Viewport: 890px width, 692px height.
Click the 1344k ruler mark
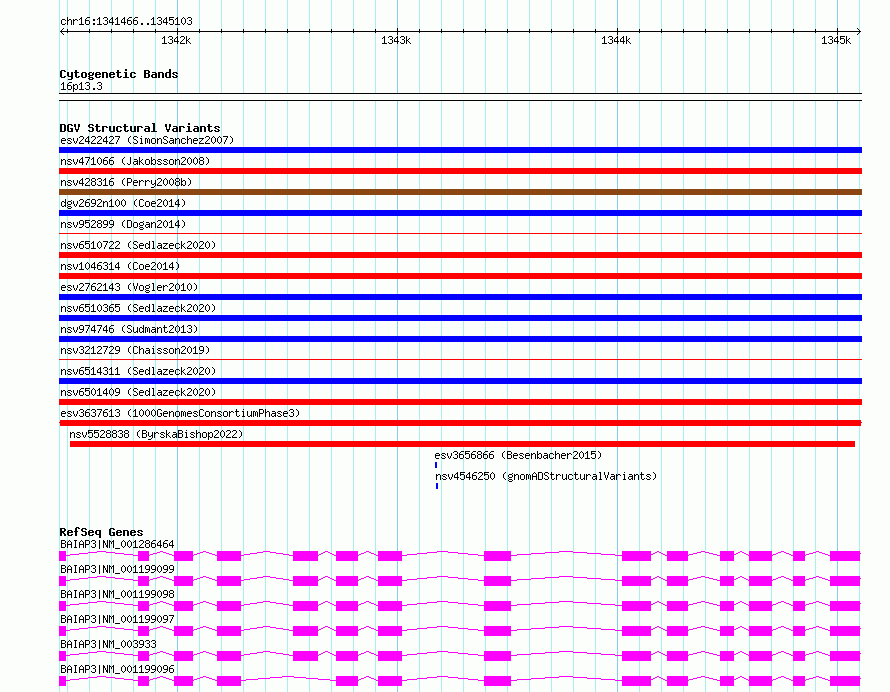tap(616, 40)
